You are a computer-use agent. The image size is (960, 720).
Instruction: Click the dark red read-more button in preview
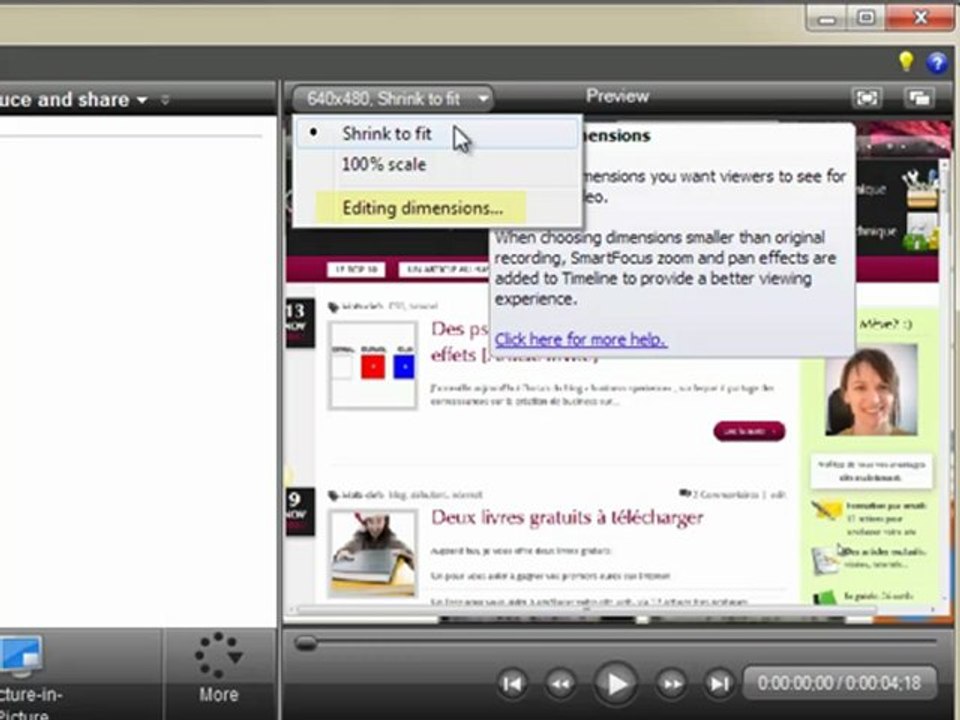(749, 431)
